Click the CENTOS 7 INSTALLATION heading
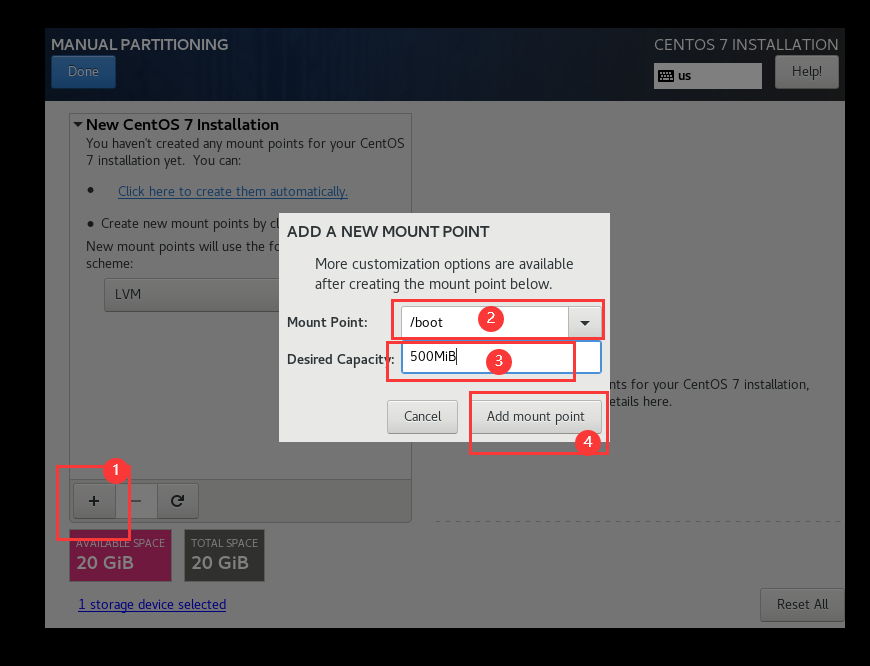Viewport: 870px width, 666px height. tap(746, 44)
